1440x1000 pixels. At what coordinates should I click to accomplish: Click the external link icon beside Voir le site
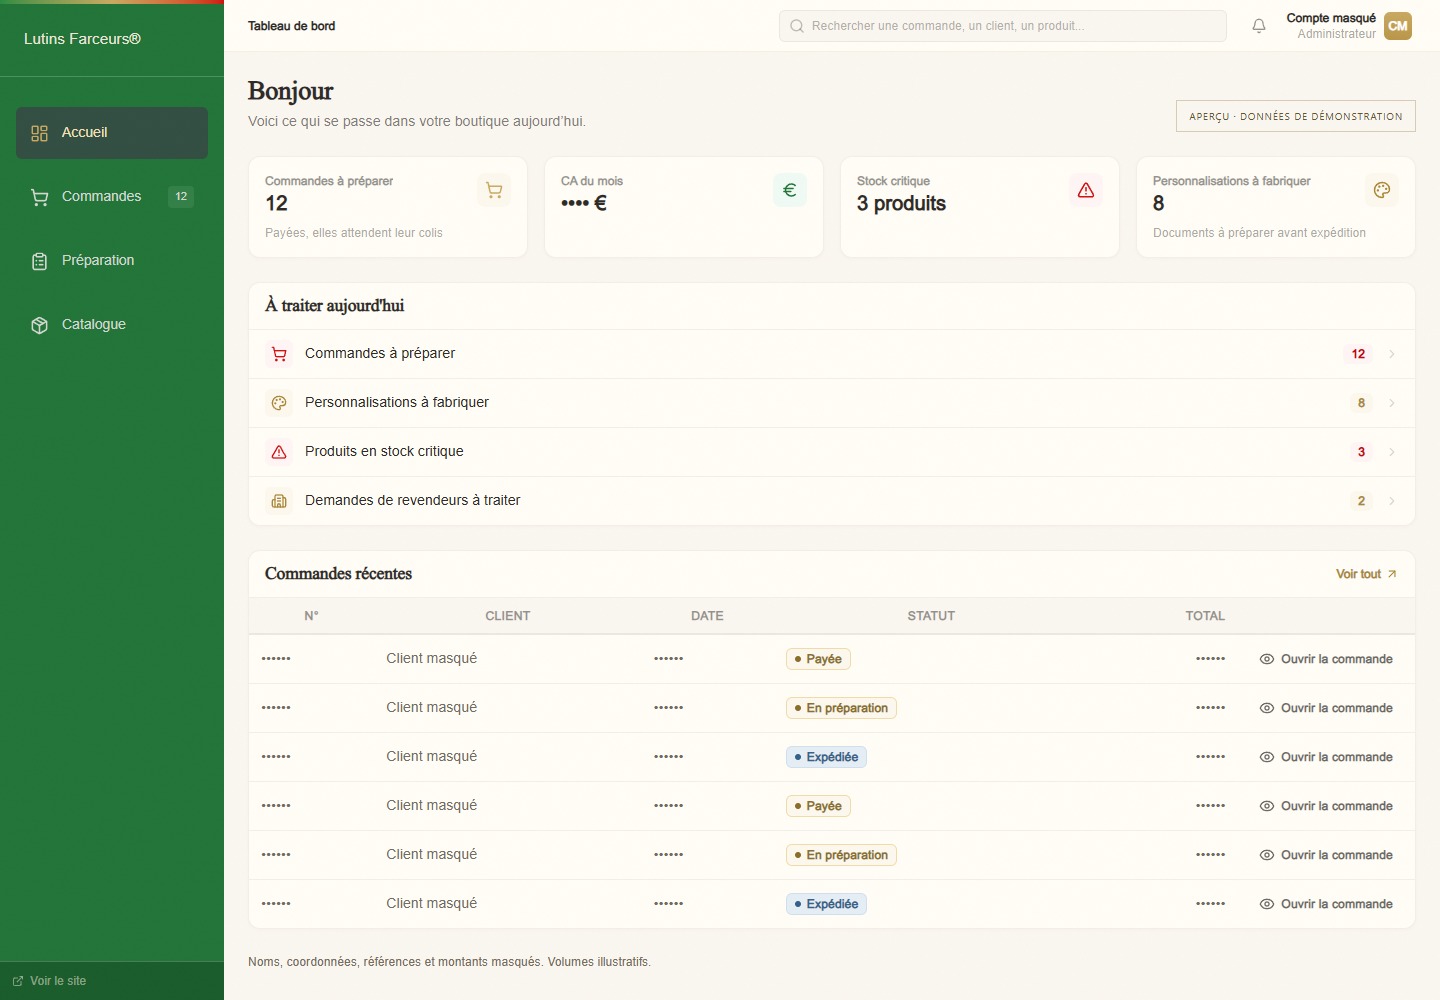click(18, 981)
